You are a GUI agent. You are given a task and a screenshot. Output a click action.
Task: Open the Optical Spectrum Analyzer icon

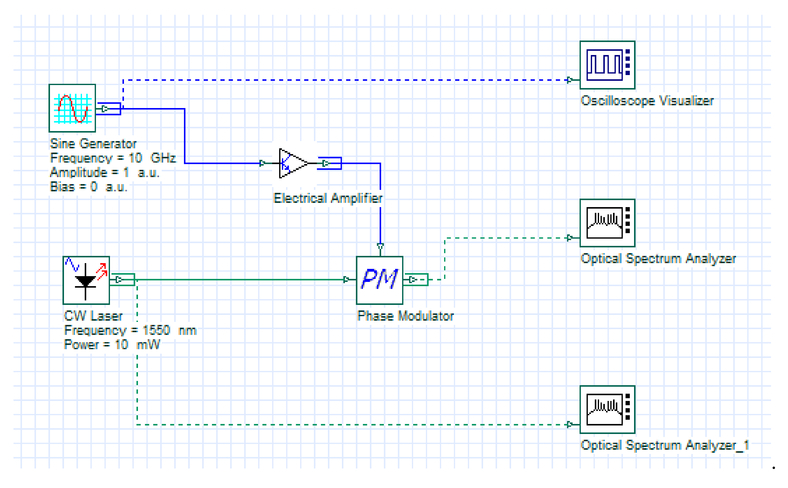coord(607,223)
